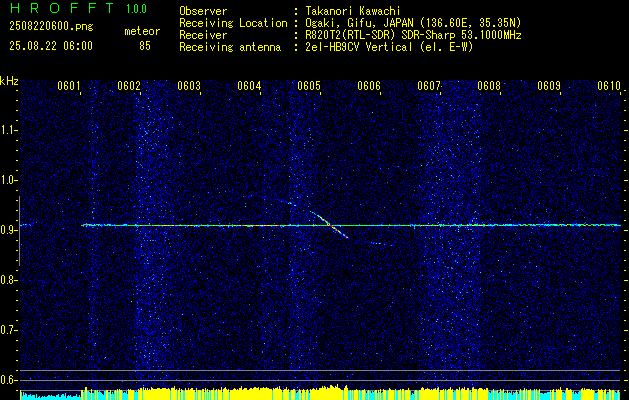Click the 0.7 frequency axis label

(8, 330)
